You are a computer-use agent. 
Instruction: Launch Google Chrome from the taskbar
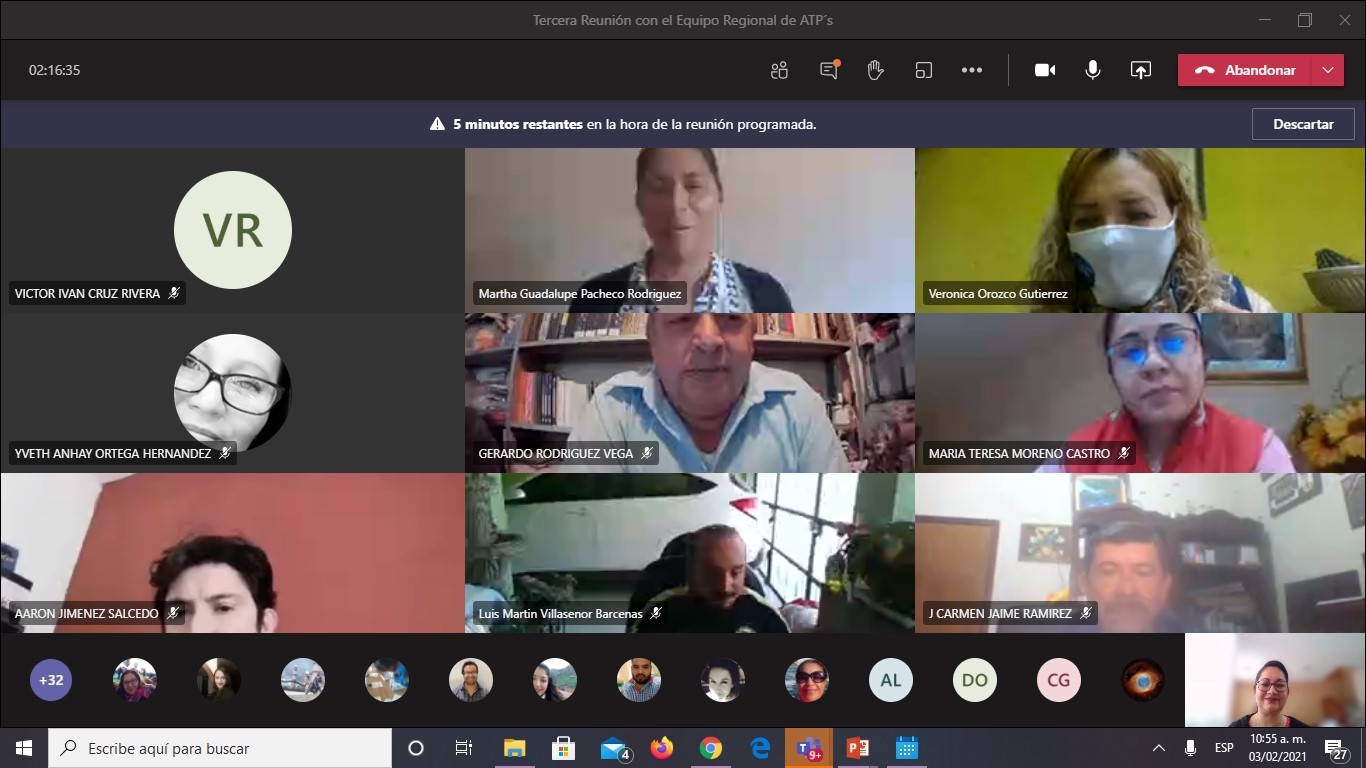(x=710, y=748)
